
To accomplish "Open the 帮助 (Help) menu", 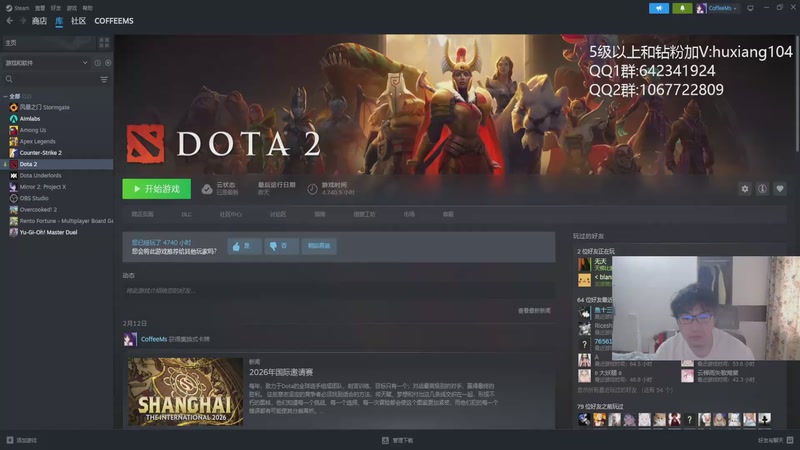I will [88, 8].
